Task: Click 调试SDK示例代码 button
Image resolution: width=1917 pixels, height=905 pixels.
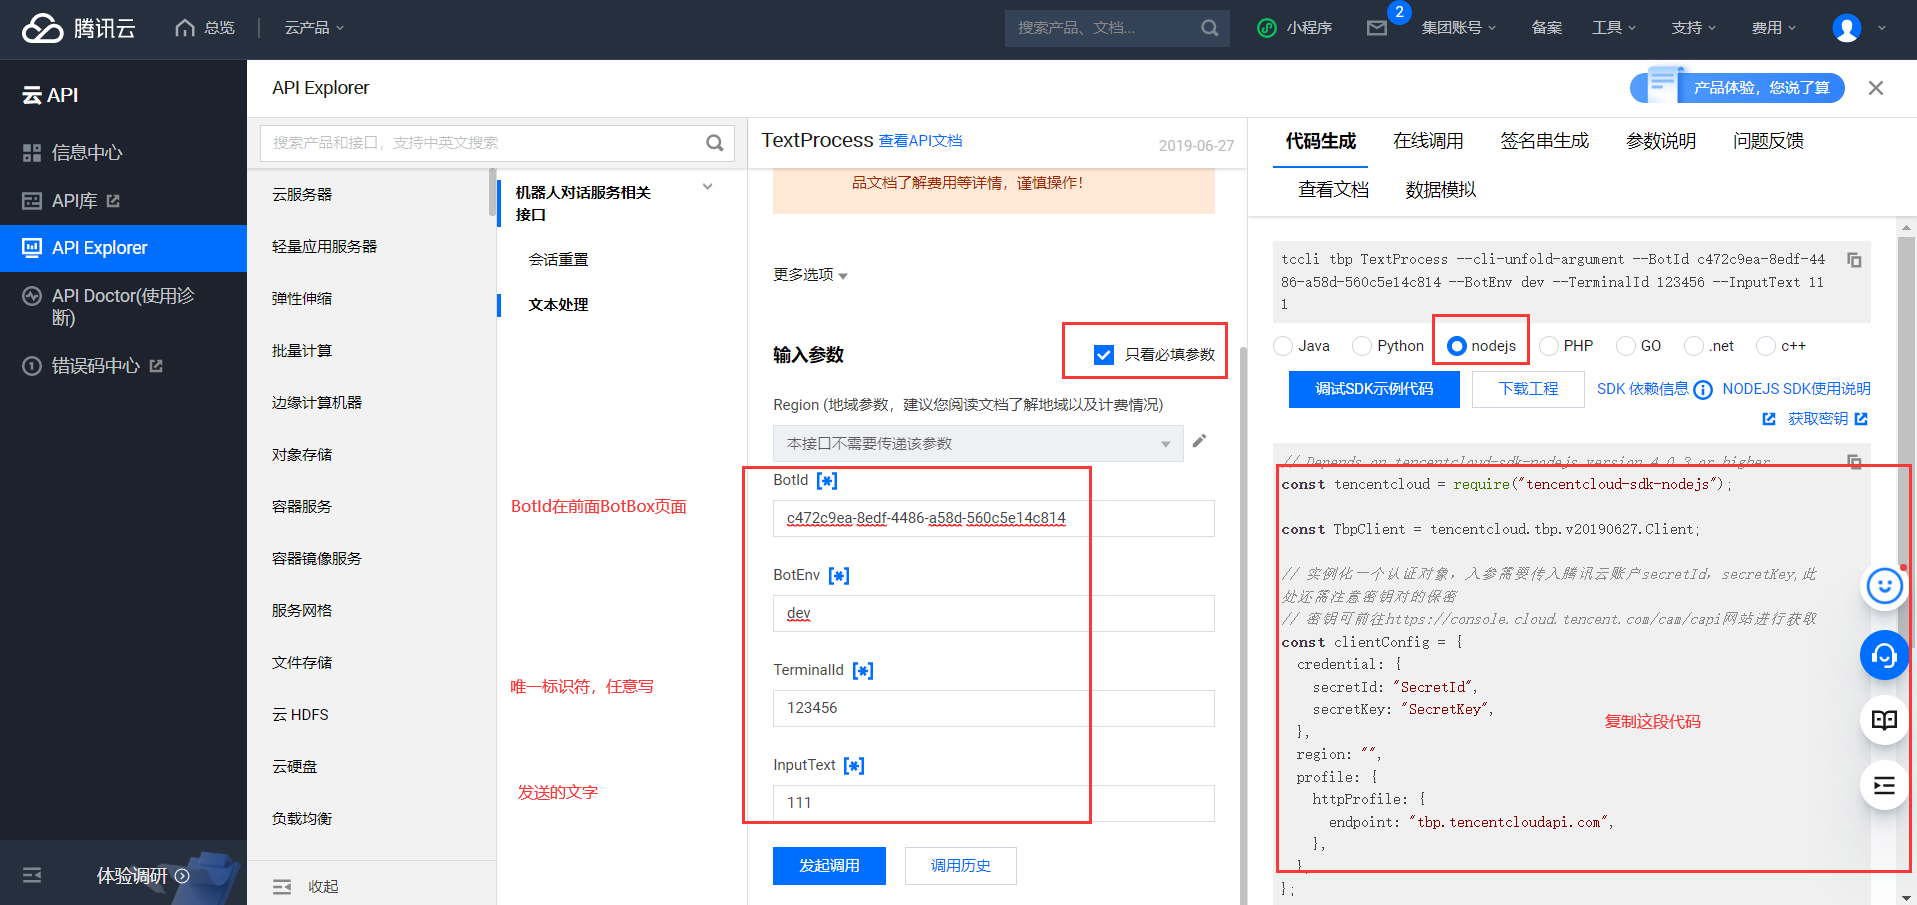Action: coord(1374,389)
